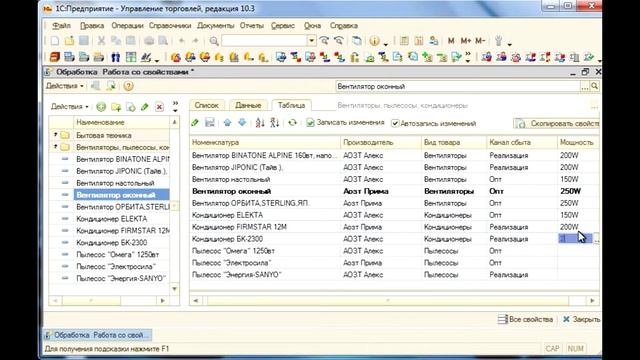Click the orange 1C icon in second toolbar
The height and width of the screenshot is (360, 640).
click(54, 57)
